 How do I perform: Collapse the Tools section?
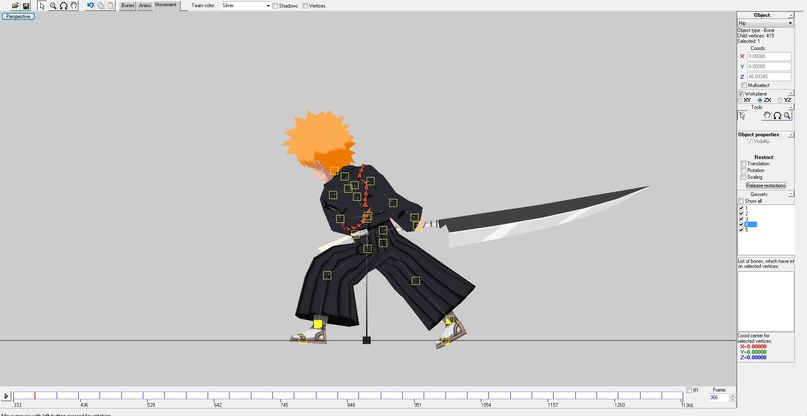point(791,107)
